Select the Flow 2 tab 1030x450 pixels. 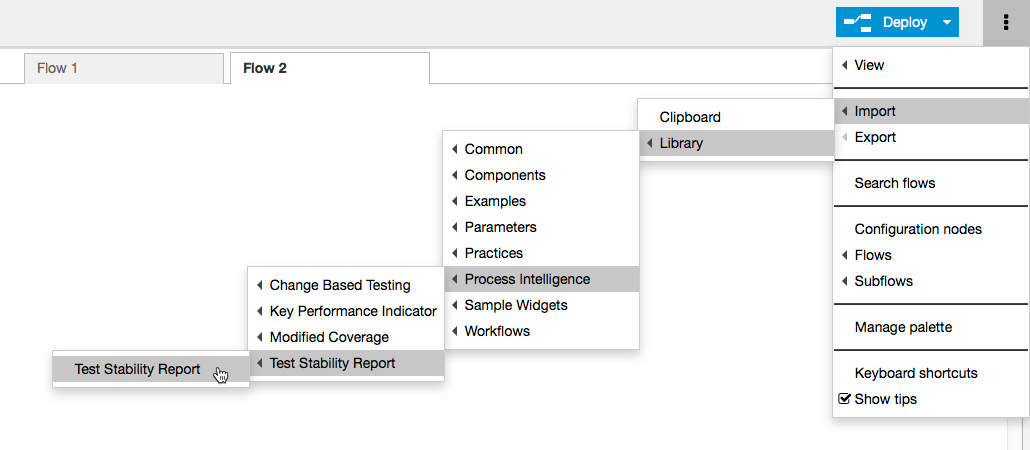[330, 68]
